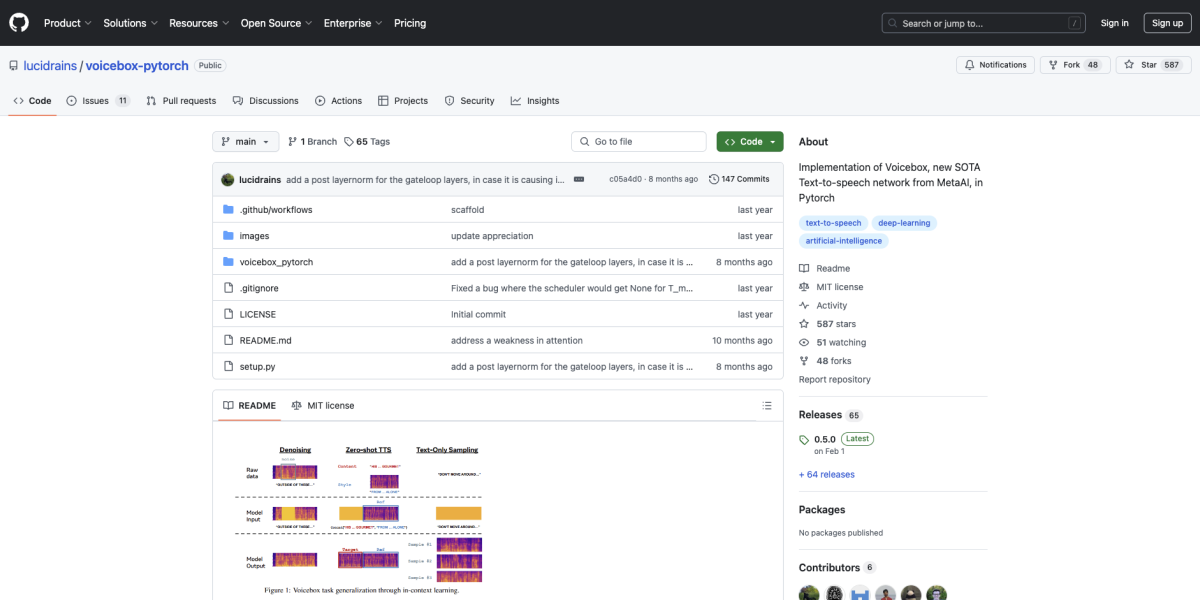Expand the green Code dropdown
The width and height of the screenshot is (1200, 600).
point(749,141)
